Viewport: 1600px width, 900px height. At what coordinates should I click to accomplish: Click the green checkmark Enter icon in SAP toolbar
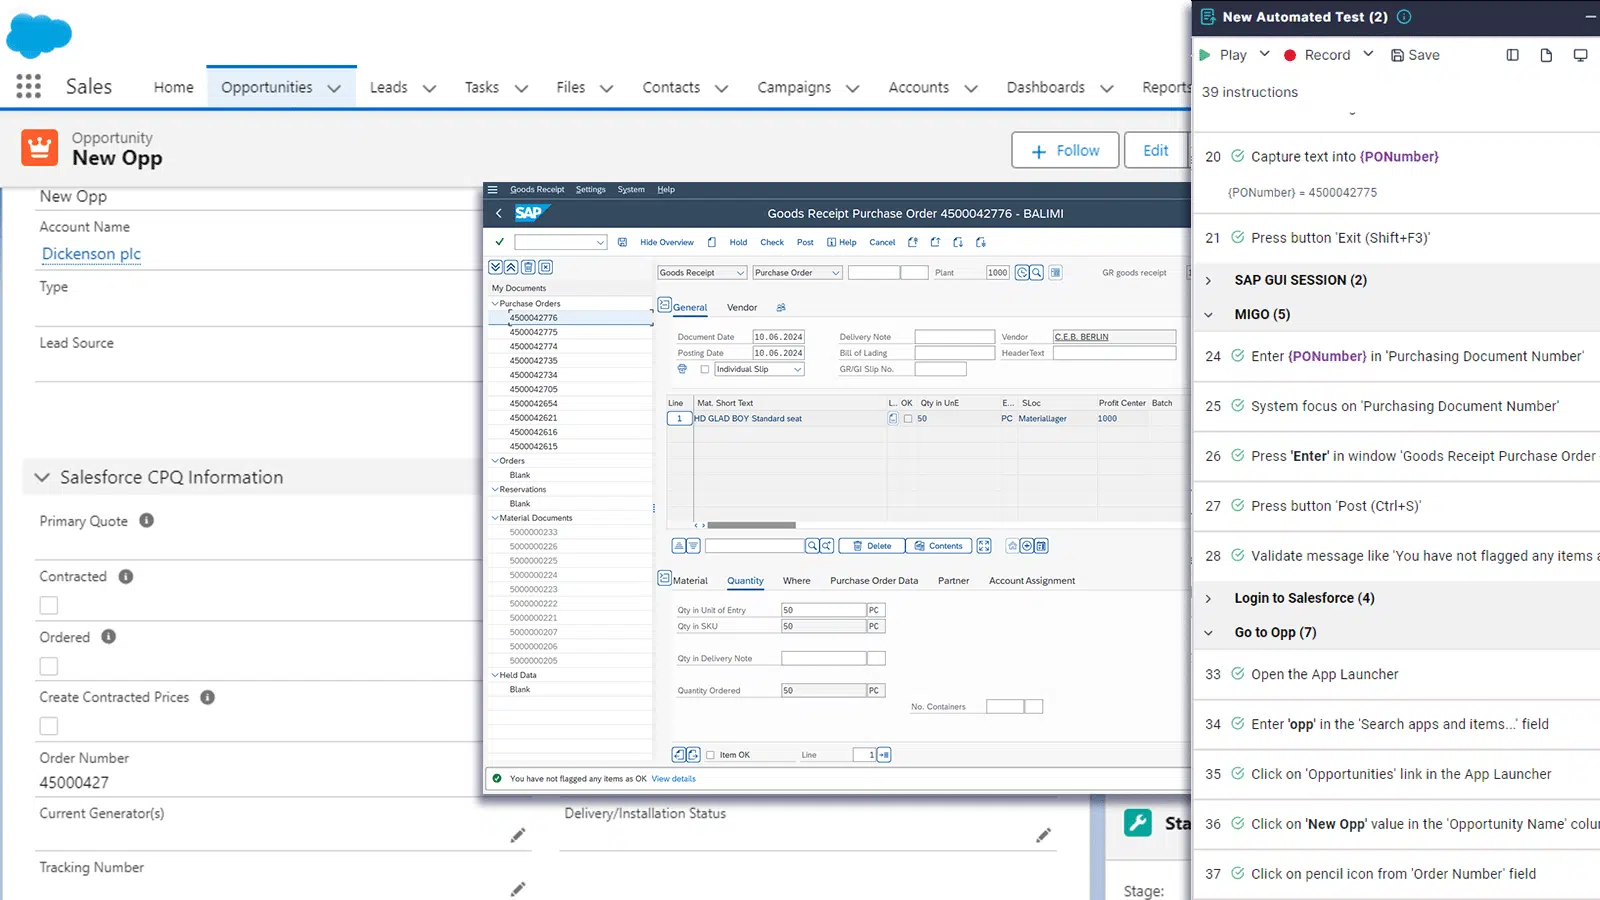tap(500, 242)
